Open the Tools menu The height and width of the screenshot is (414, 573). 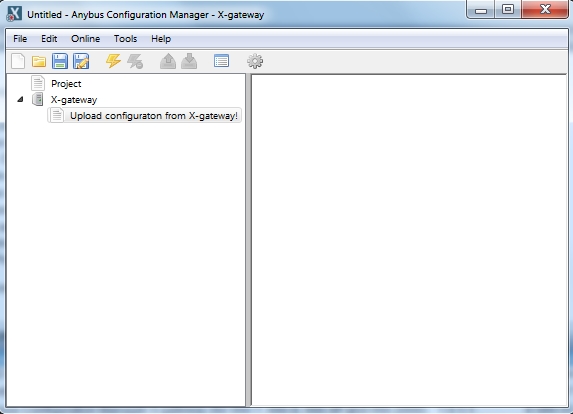pyautogui.click(x=125, y=39)
